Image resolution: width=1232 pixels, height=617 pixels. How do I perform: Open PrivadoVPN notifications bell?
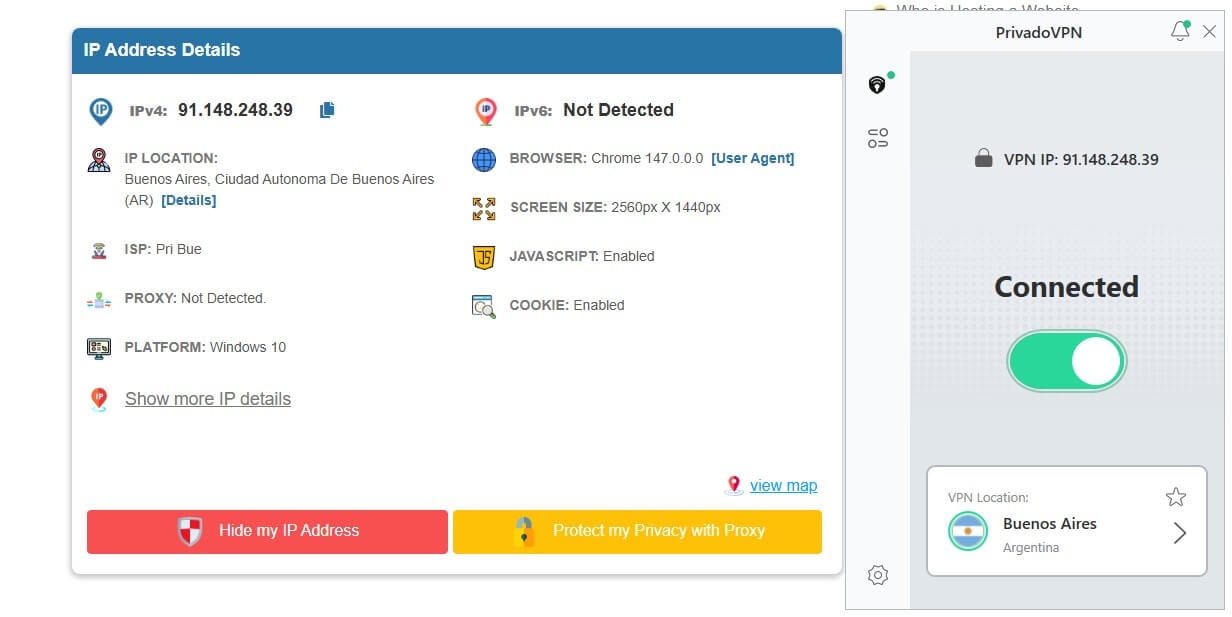pyautogui.click(x=1180, y=31)
